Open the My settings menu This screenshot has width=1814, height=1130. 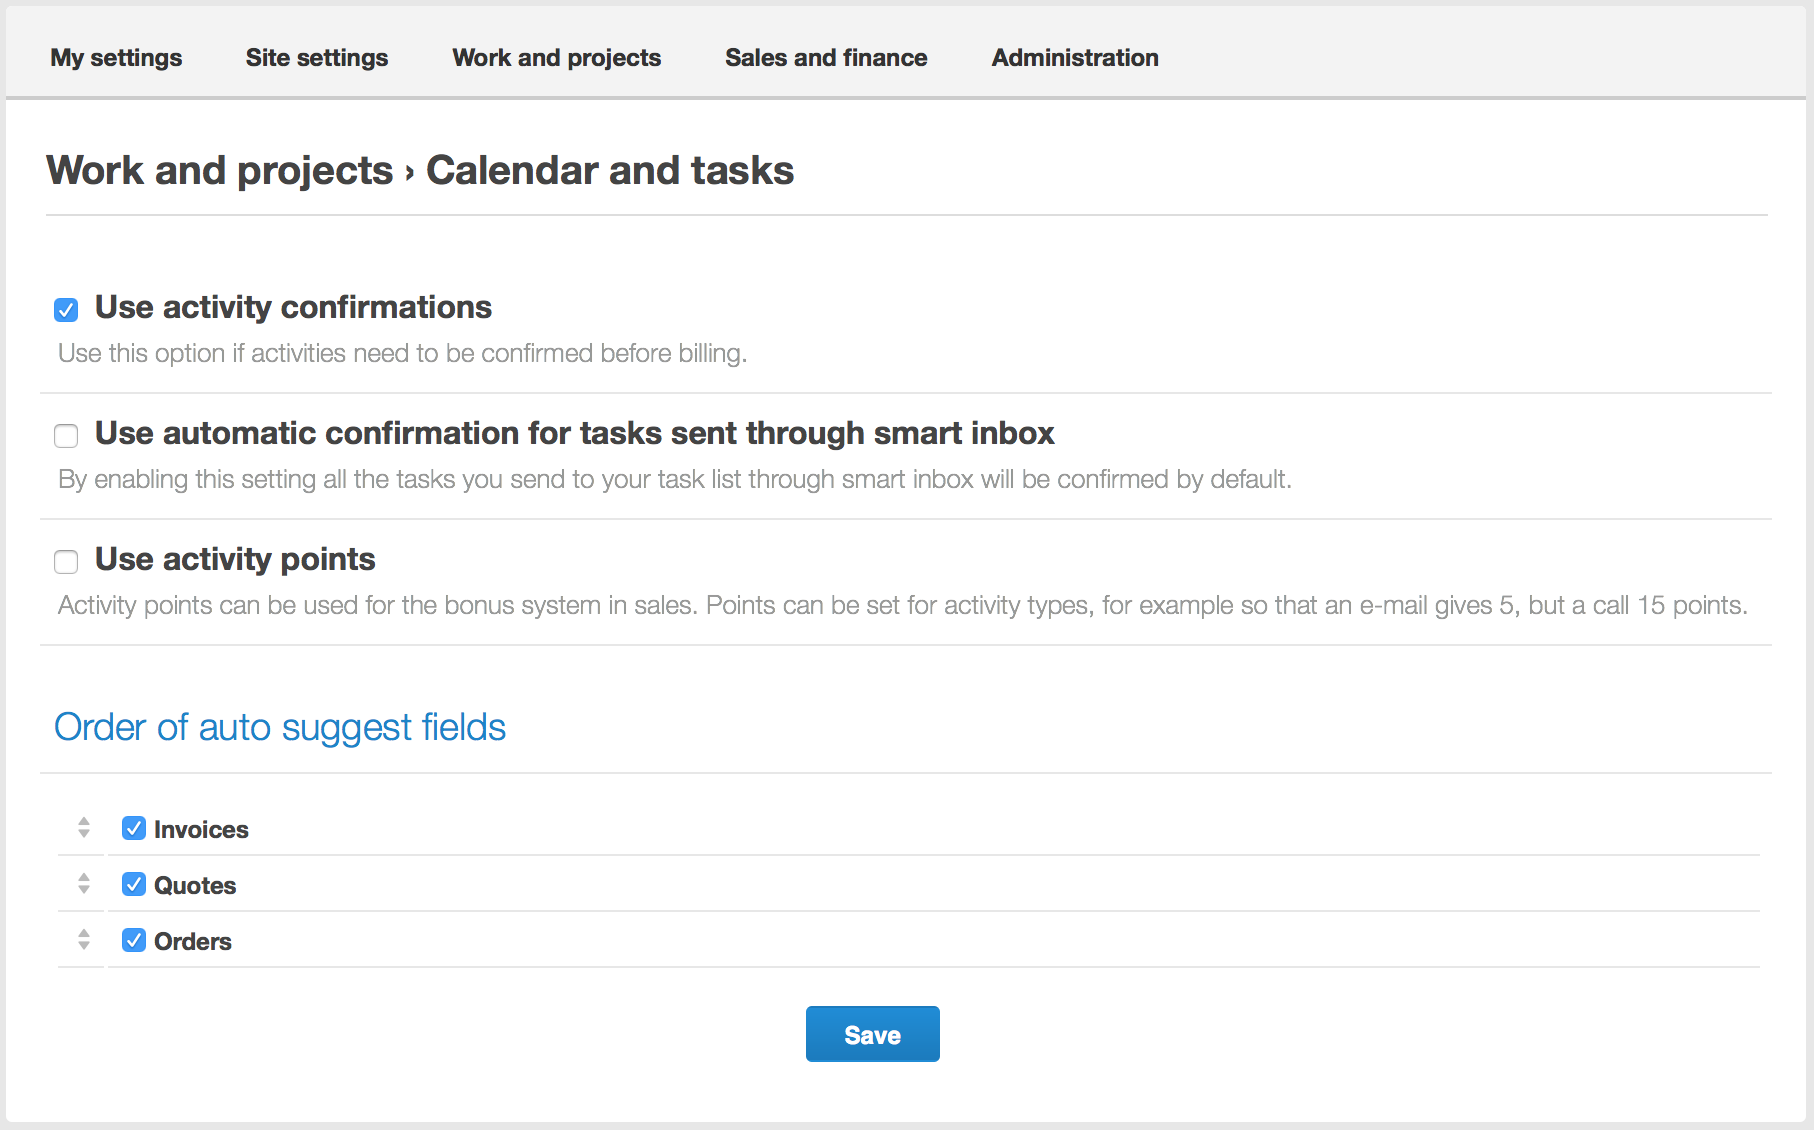coord(116,58)
